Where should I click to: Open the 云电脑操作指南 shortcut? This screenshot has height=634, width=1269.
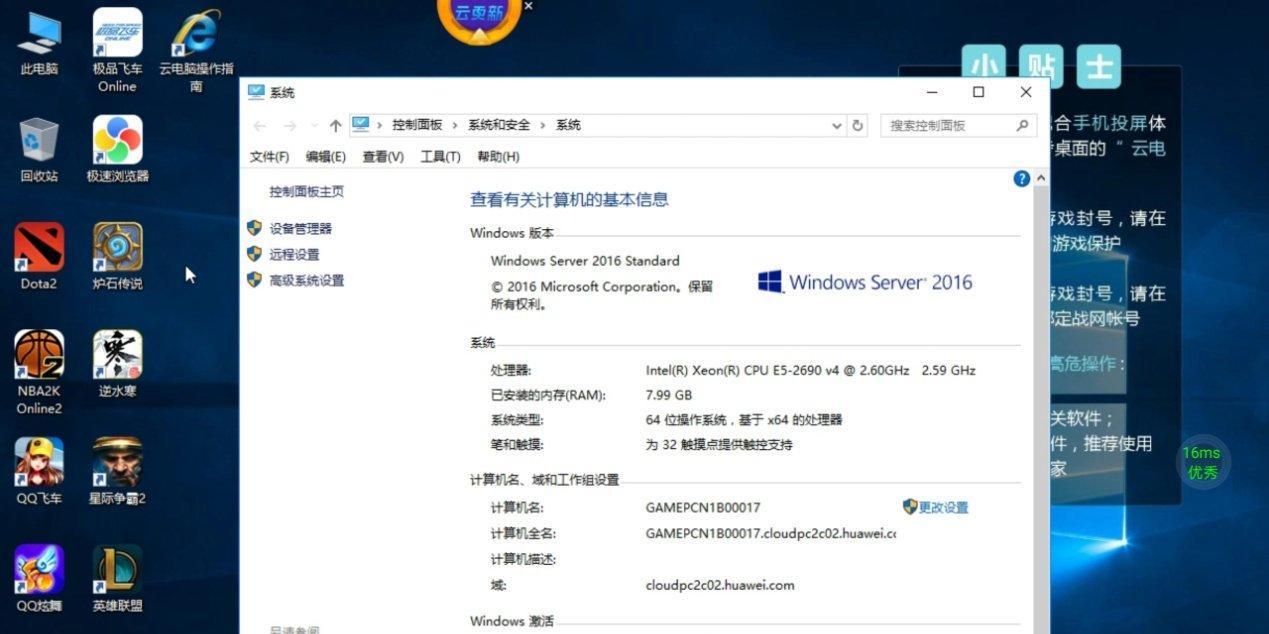point(196,51)
